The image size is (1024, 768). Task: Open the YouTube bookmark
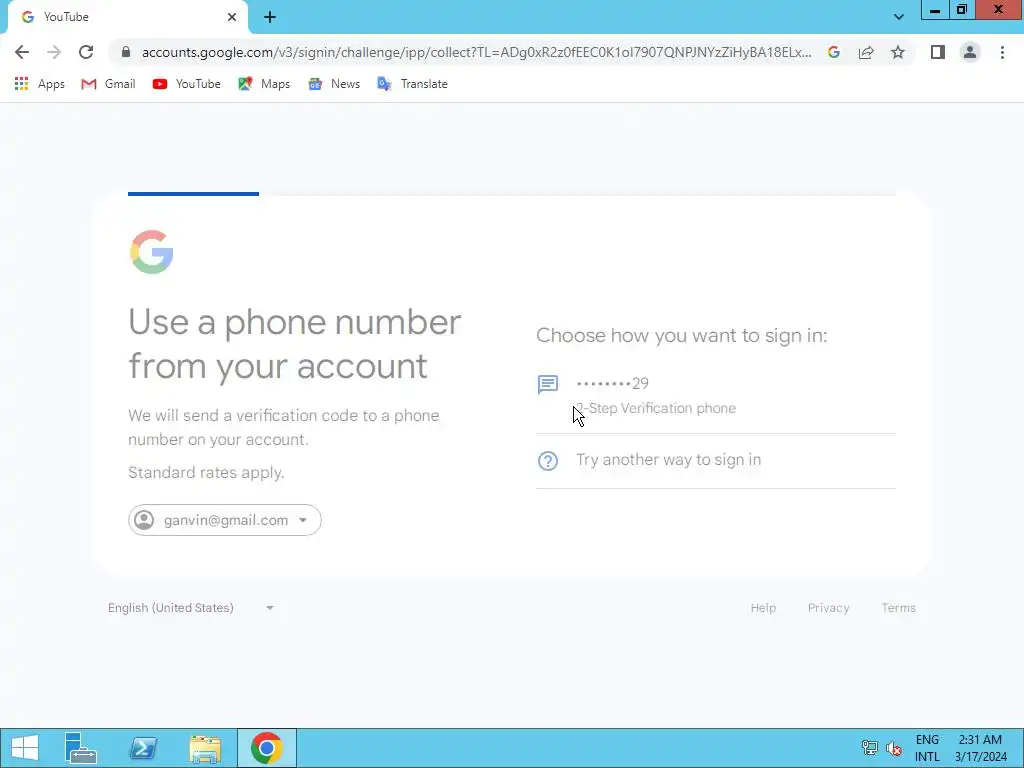[x=186, y=84]
